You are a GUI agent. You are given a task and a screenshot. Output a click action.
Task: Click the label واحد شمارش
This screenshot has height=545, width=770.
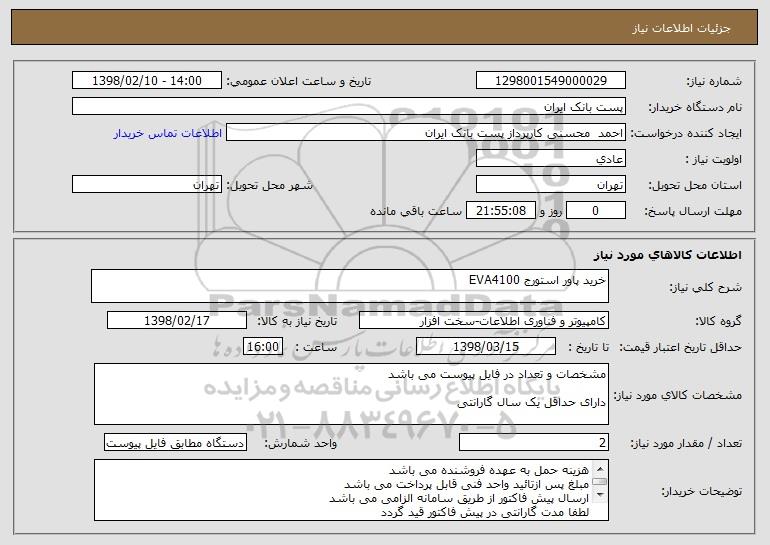click(301, 444)
